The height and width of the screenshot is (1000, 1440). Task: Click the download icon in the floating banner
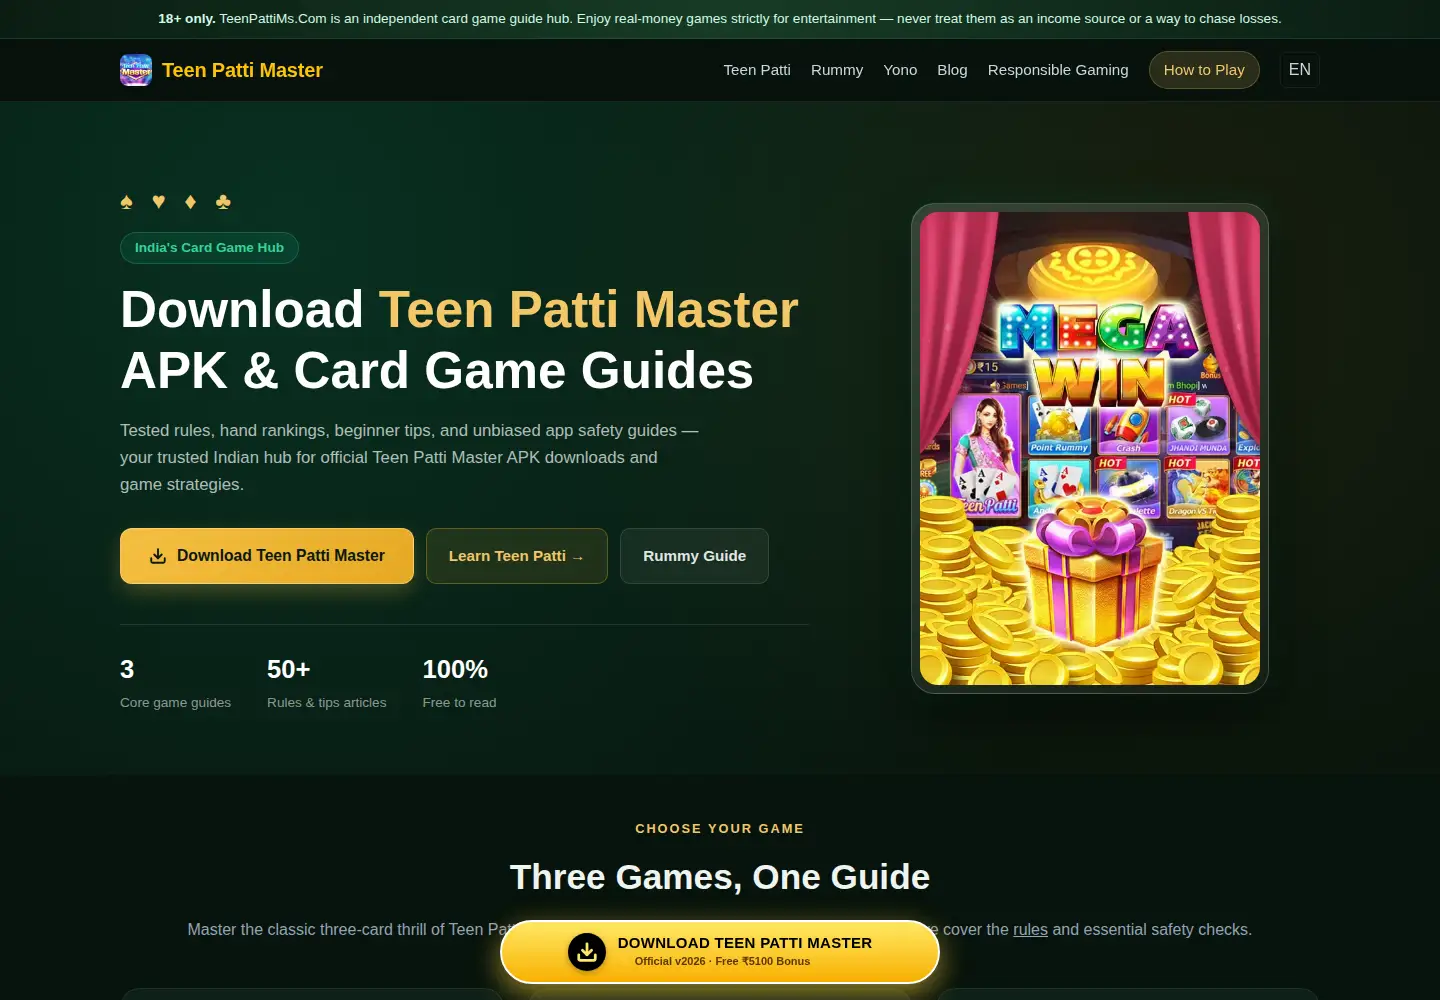point(587,952)
